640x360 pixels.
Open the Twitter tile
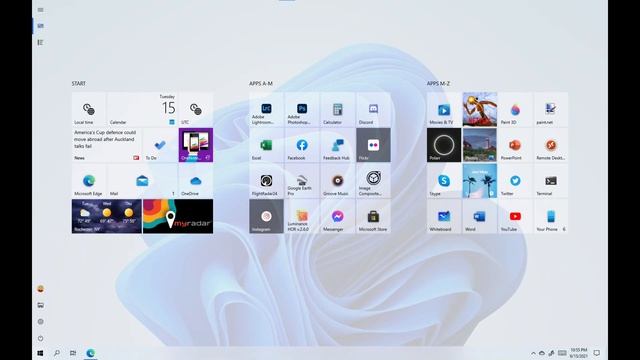point(515,180)
